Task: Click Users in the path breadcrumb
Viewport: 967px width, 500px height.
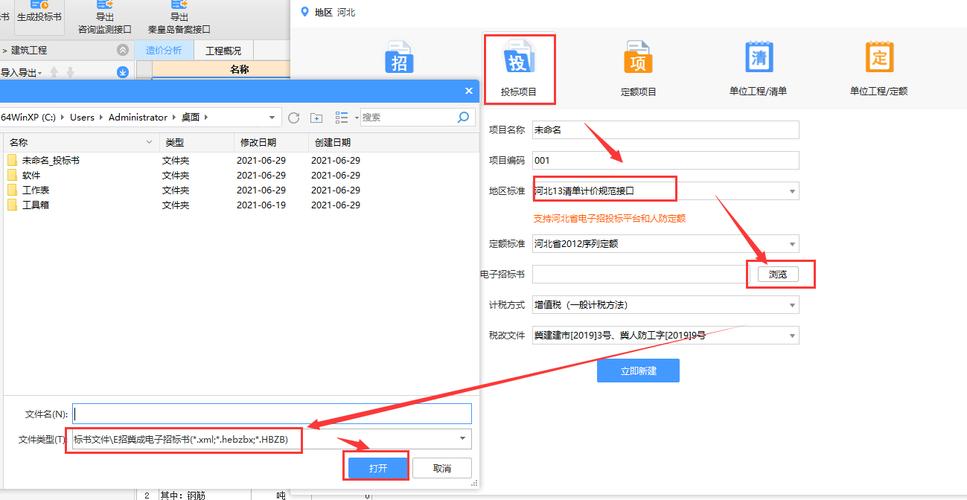Action: [82, 117]
